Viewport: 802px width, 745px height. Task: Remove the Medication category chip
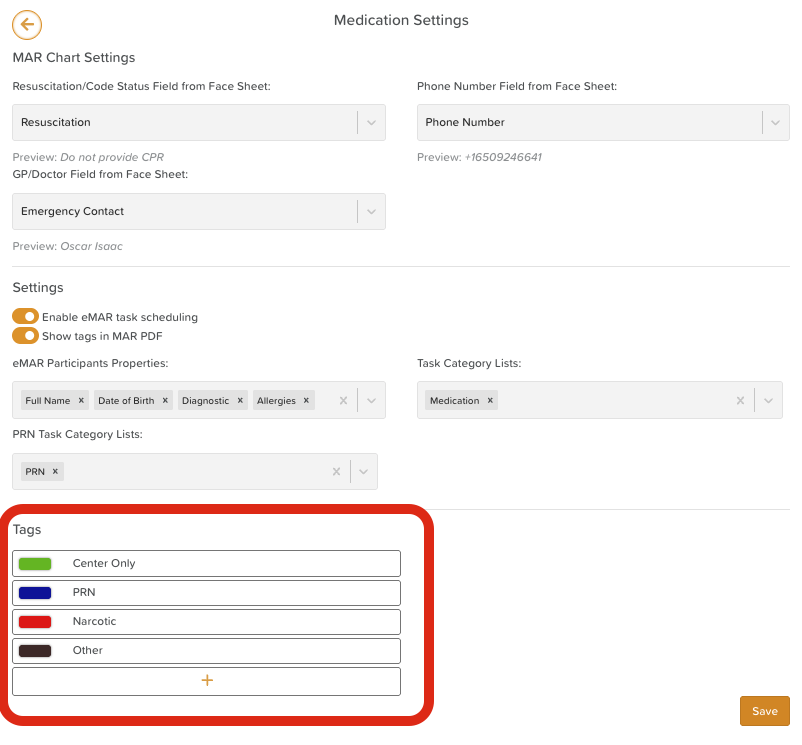click(x=490, y=401)
